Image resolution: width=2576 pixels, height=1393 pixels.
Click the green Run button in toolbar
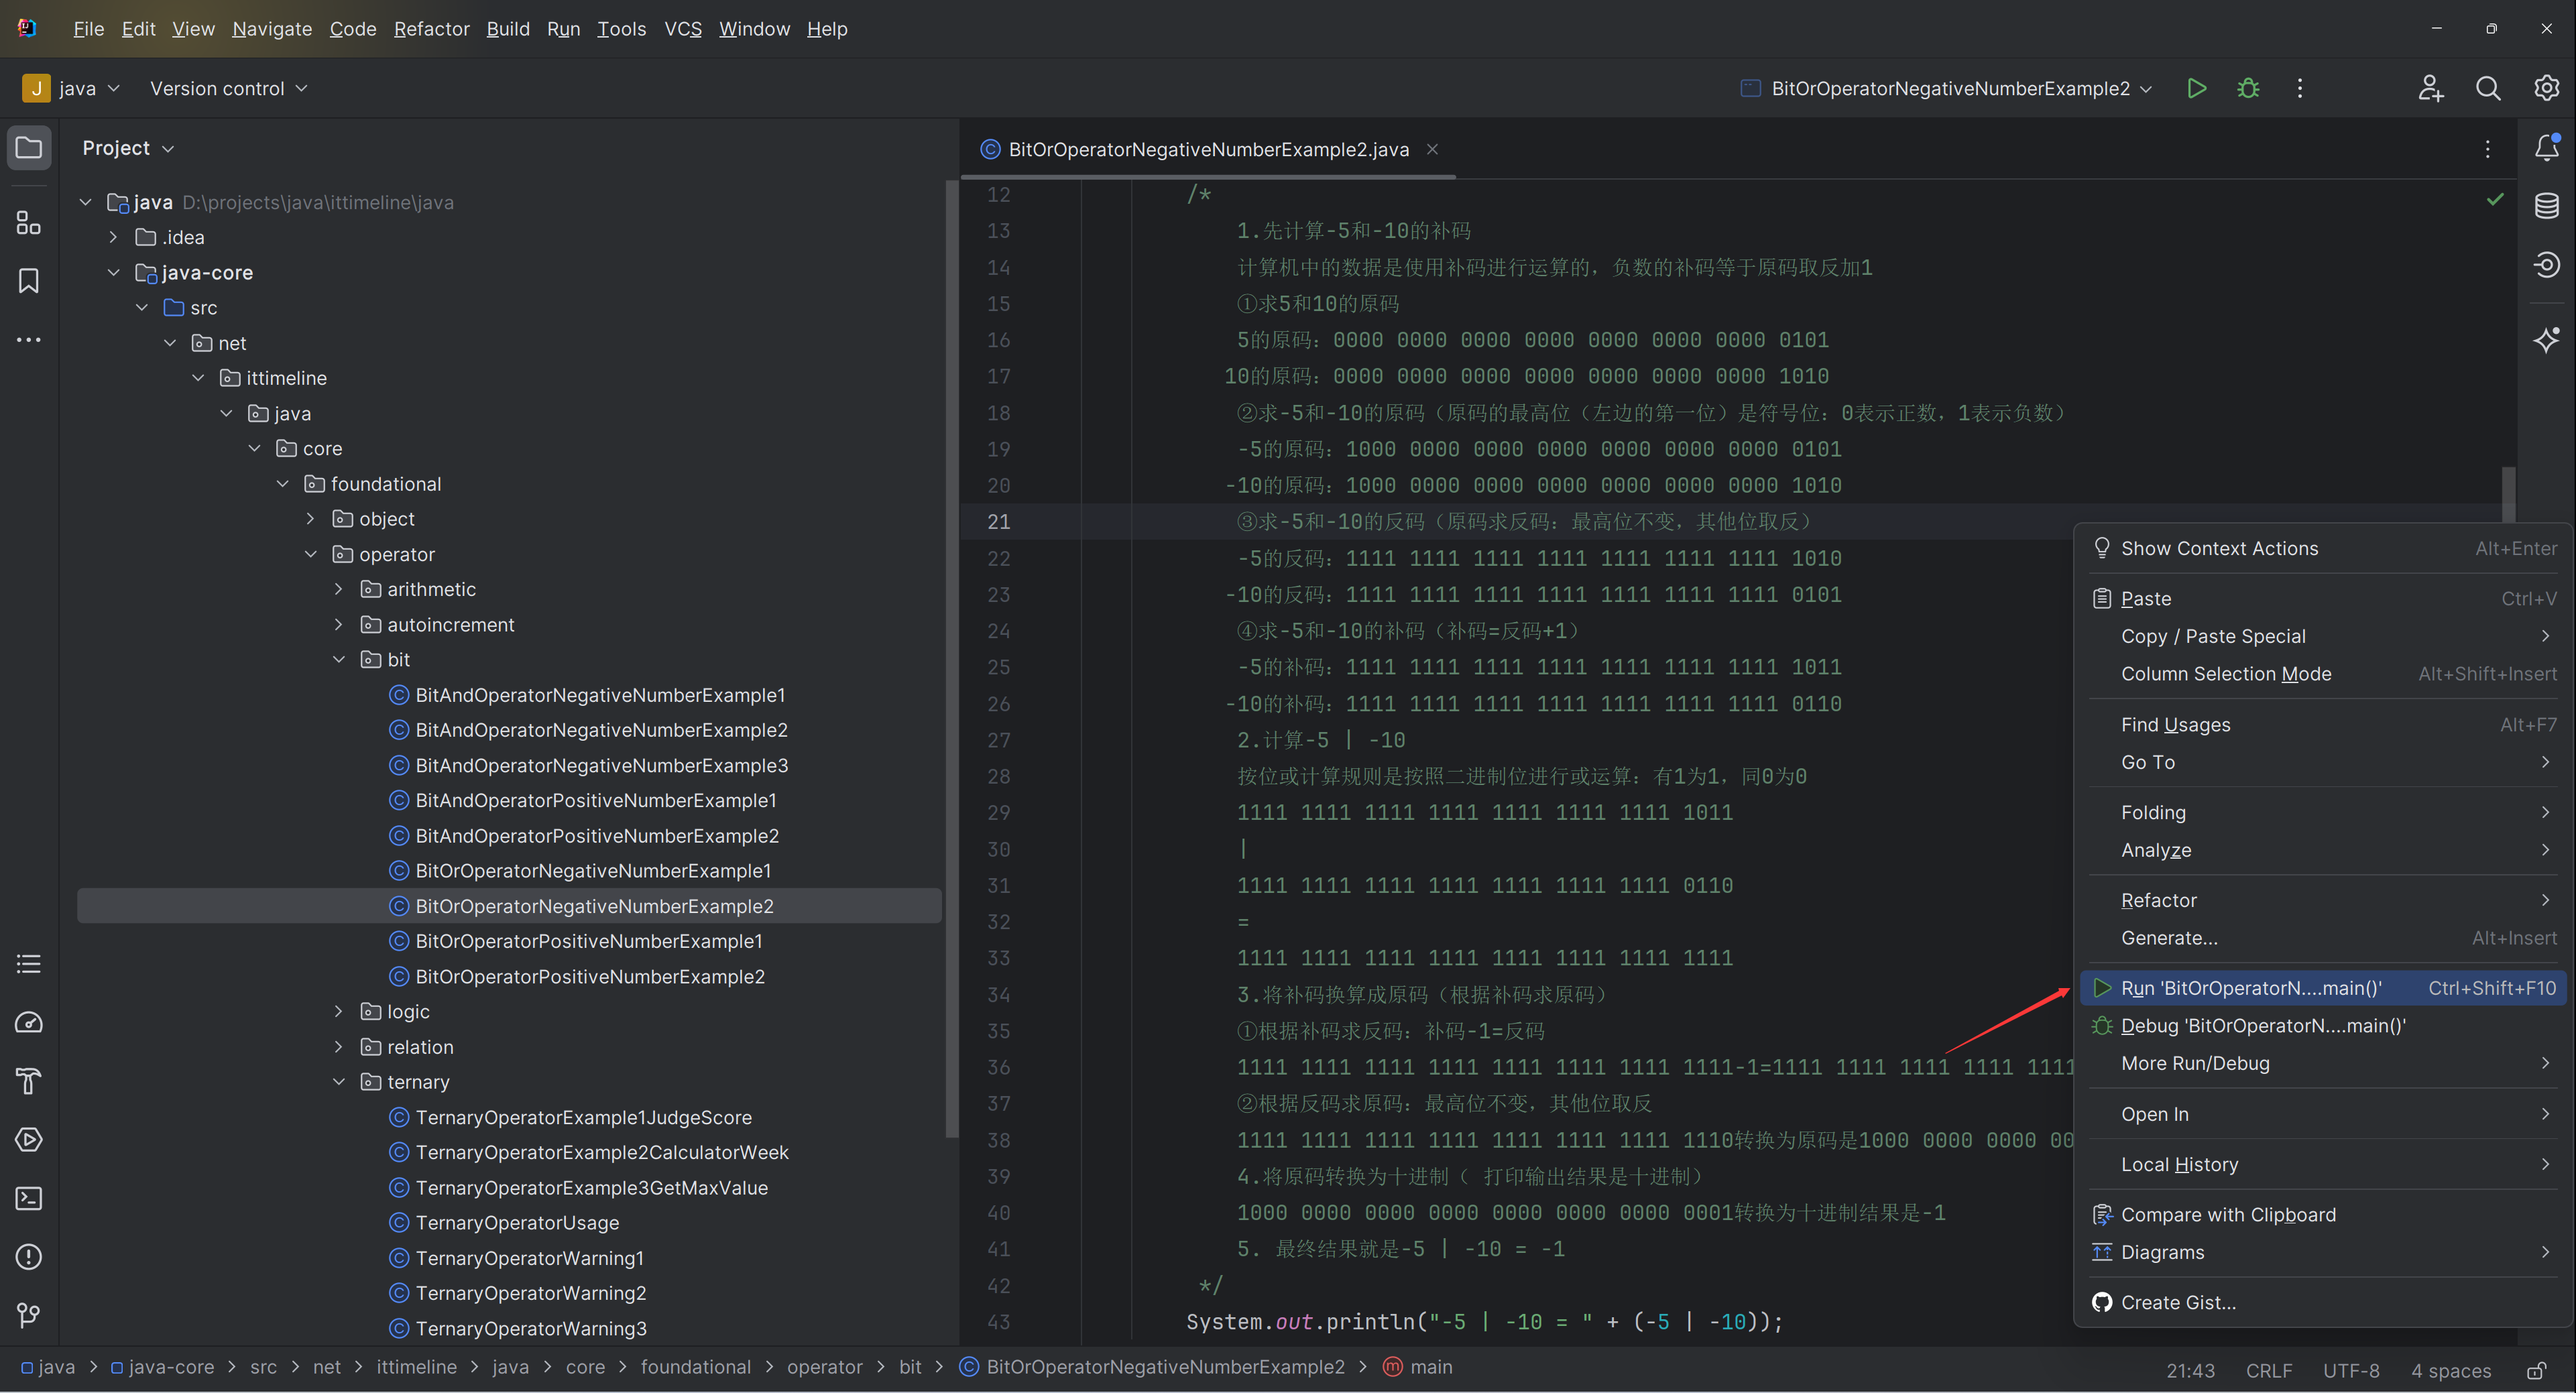pos(2196,88)
